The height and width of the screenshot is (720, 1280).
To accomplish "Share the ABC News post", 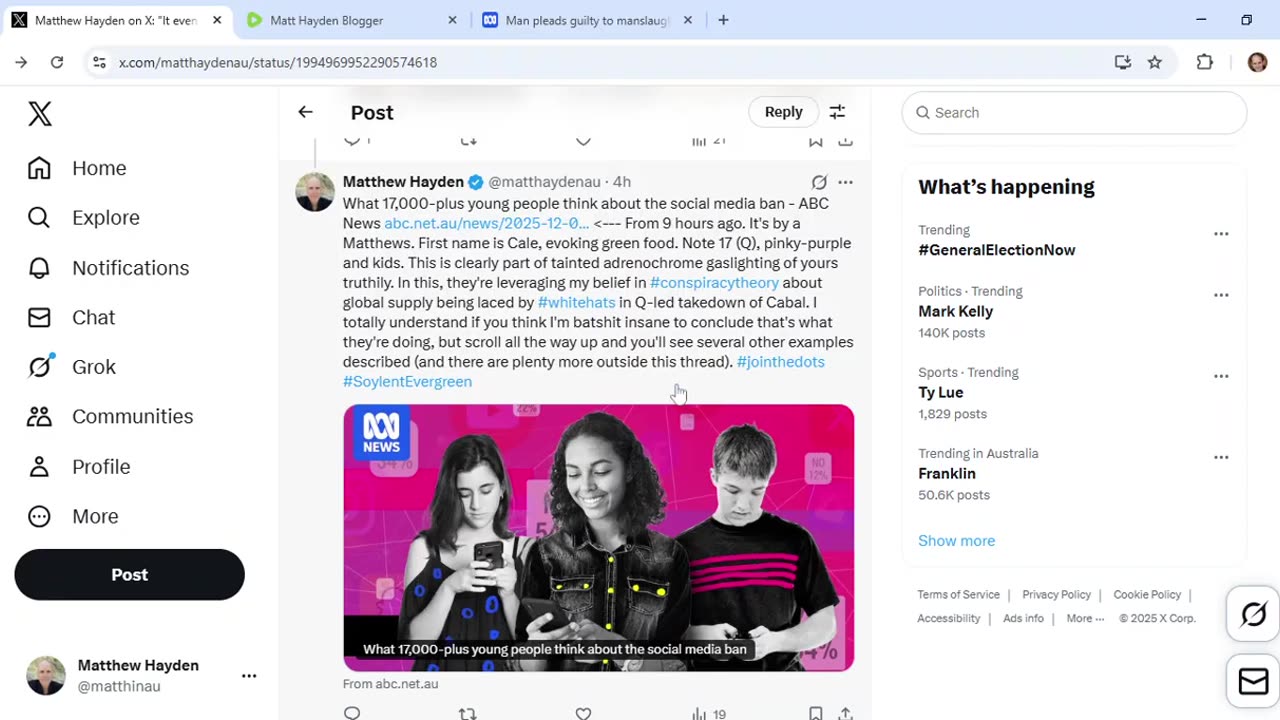I will click(x=845, y=713).
